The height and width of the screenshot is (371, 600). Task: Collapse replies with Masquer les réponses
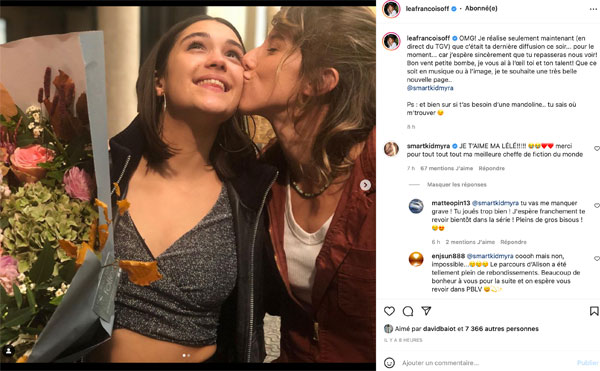457,184
